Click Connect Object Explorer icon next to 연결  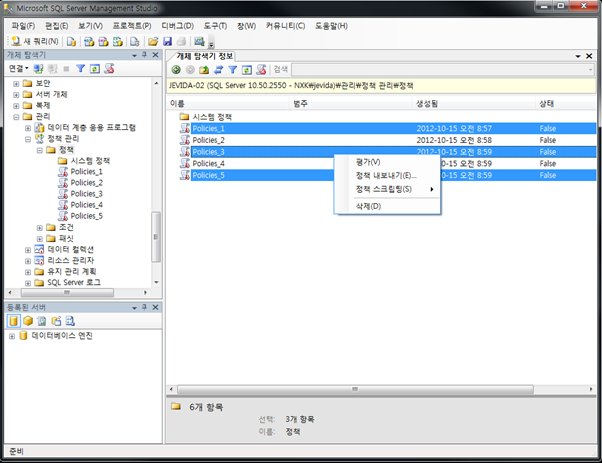(x=38, y=69)
